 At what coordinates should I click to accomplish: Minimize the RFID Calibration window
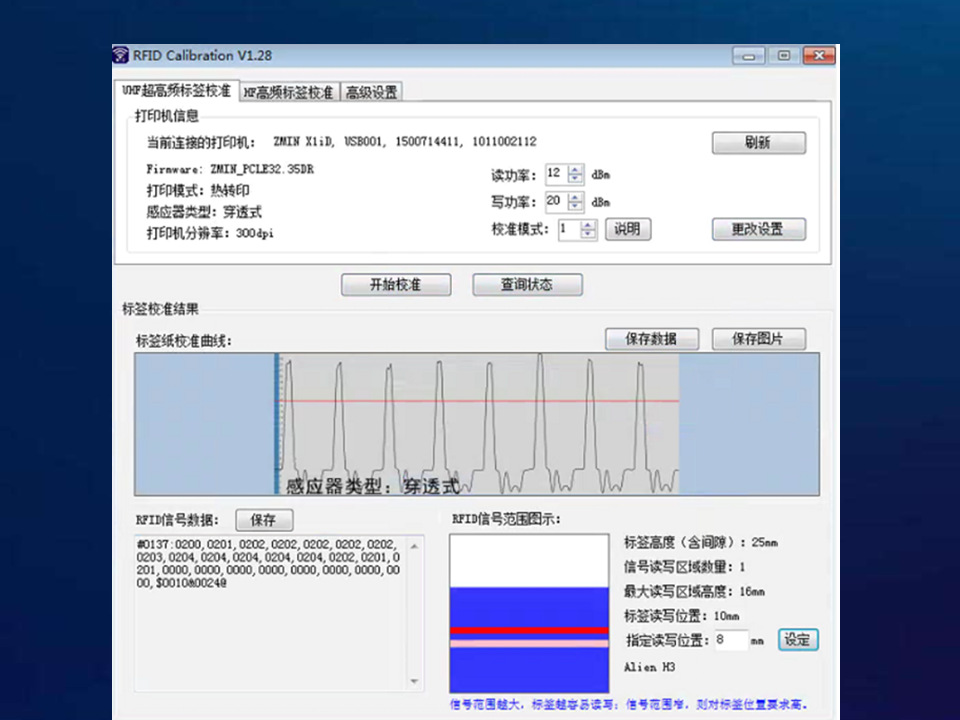tap(748, 56)
